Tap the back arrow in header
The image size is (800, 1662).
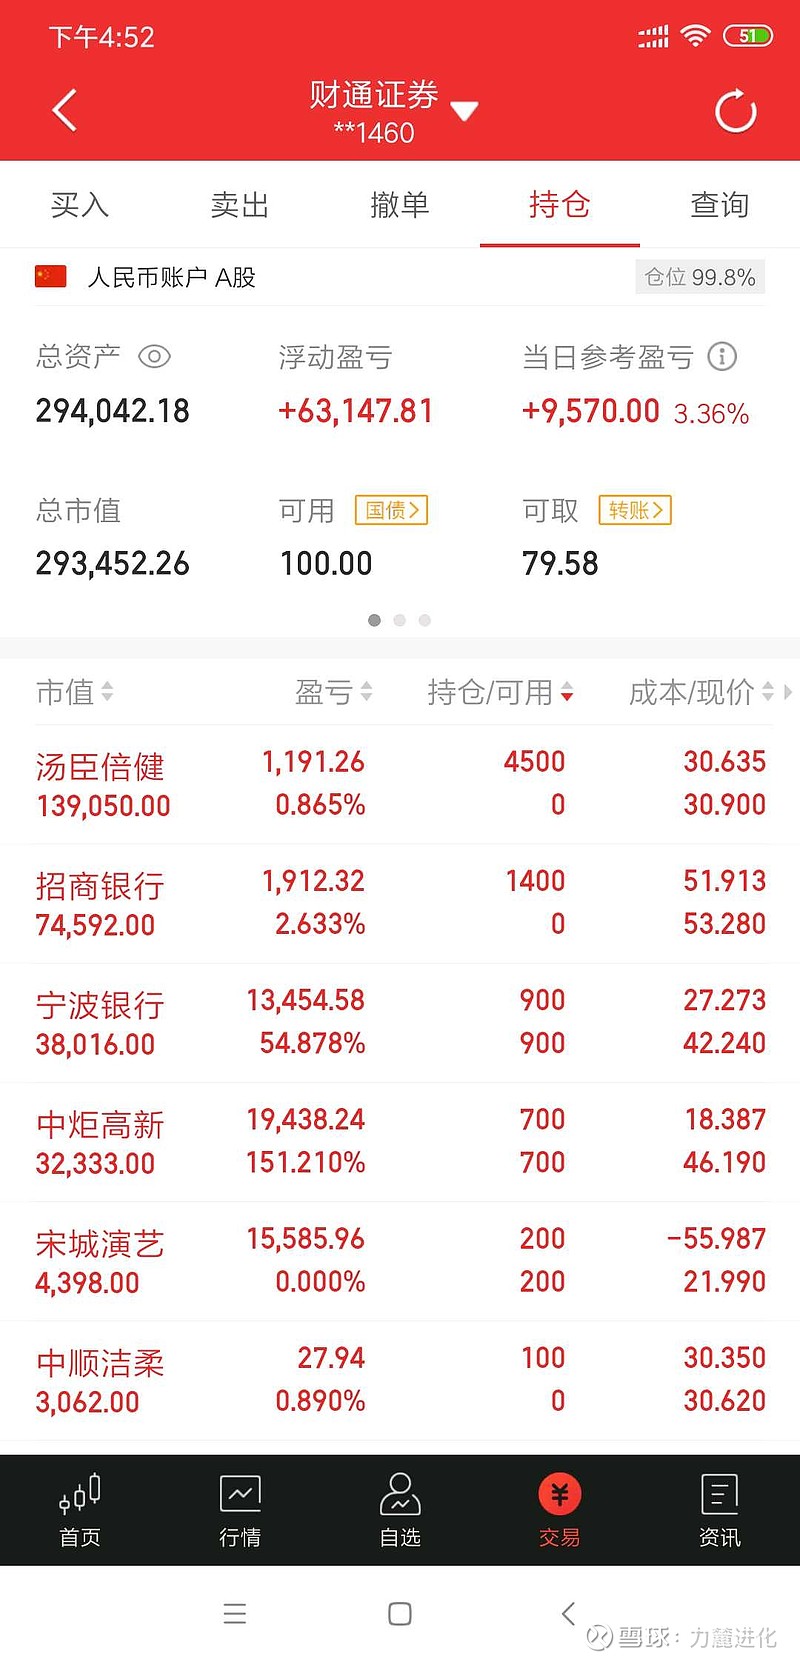[x=65, y=111]
